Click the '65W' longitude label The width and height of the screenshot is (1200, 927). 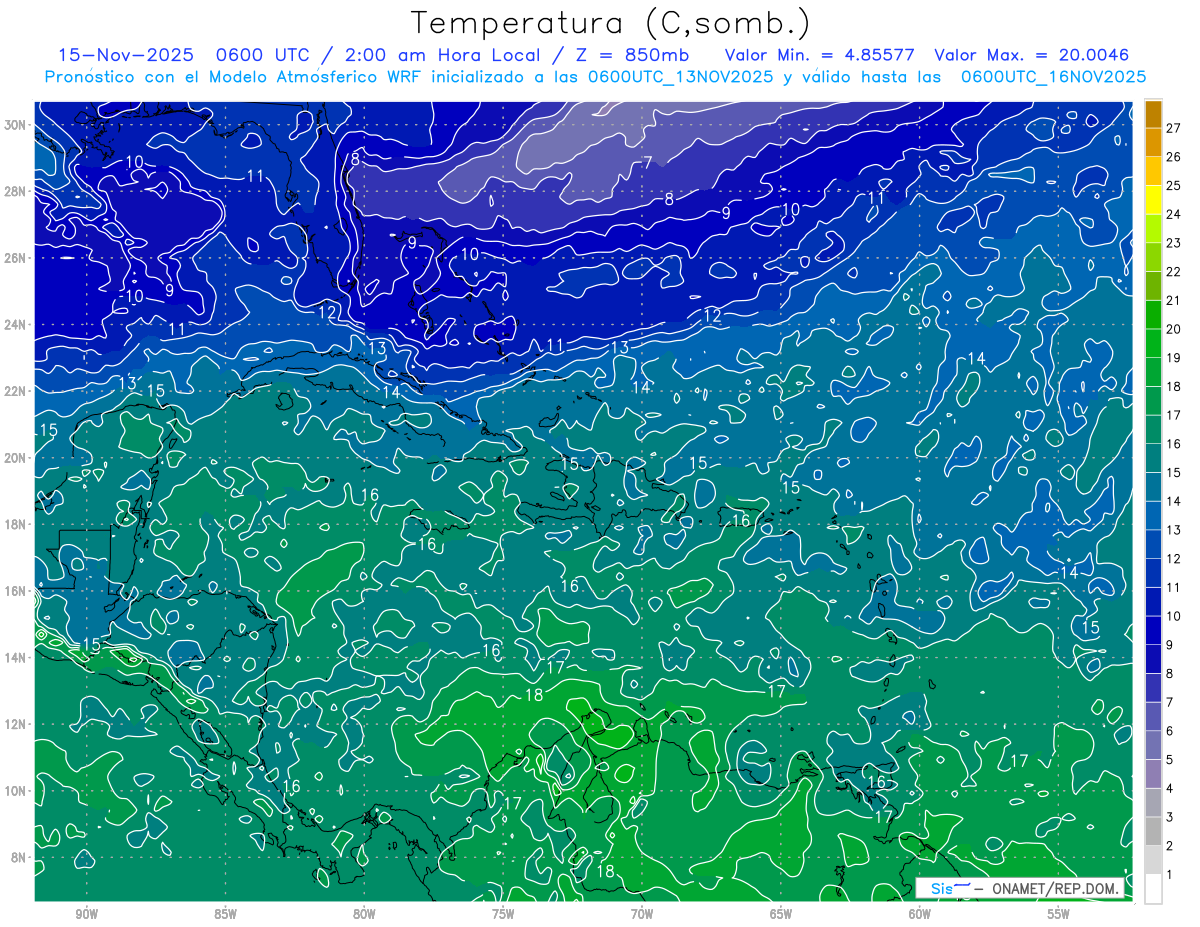781,914
